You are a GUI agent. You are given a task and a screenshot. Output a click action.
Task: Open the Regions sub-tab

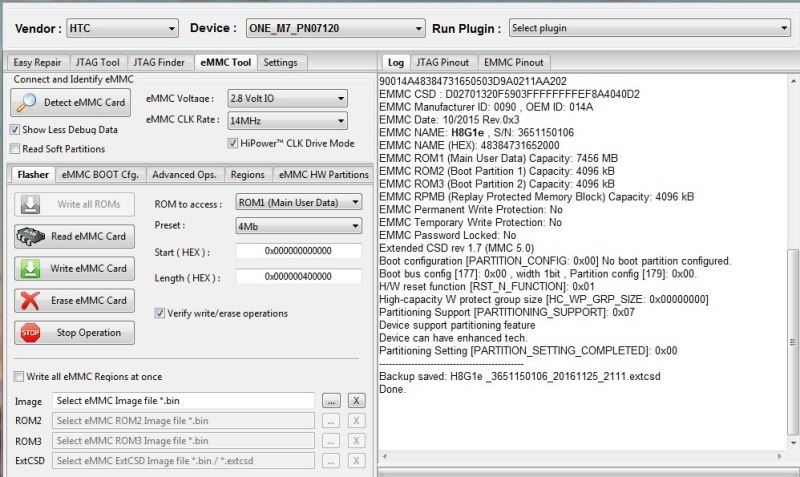[x=247, y=174]
